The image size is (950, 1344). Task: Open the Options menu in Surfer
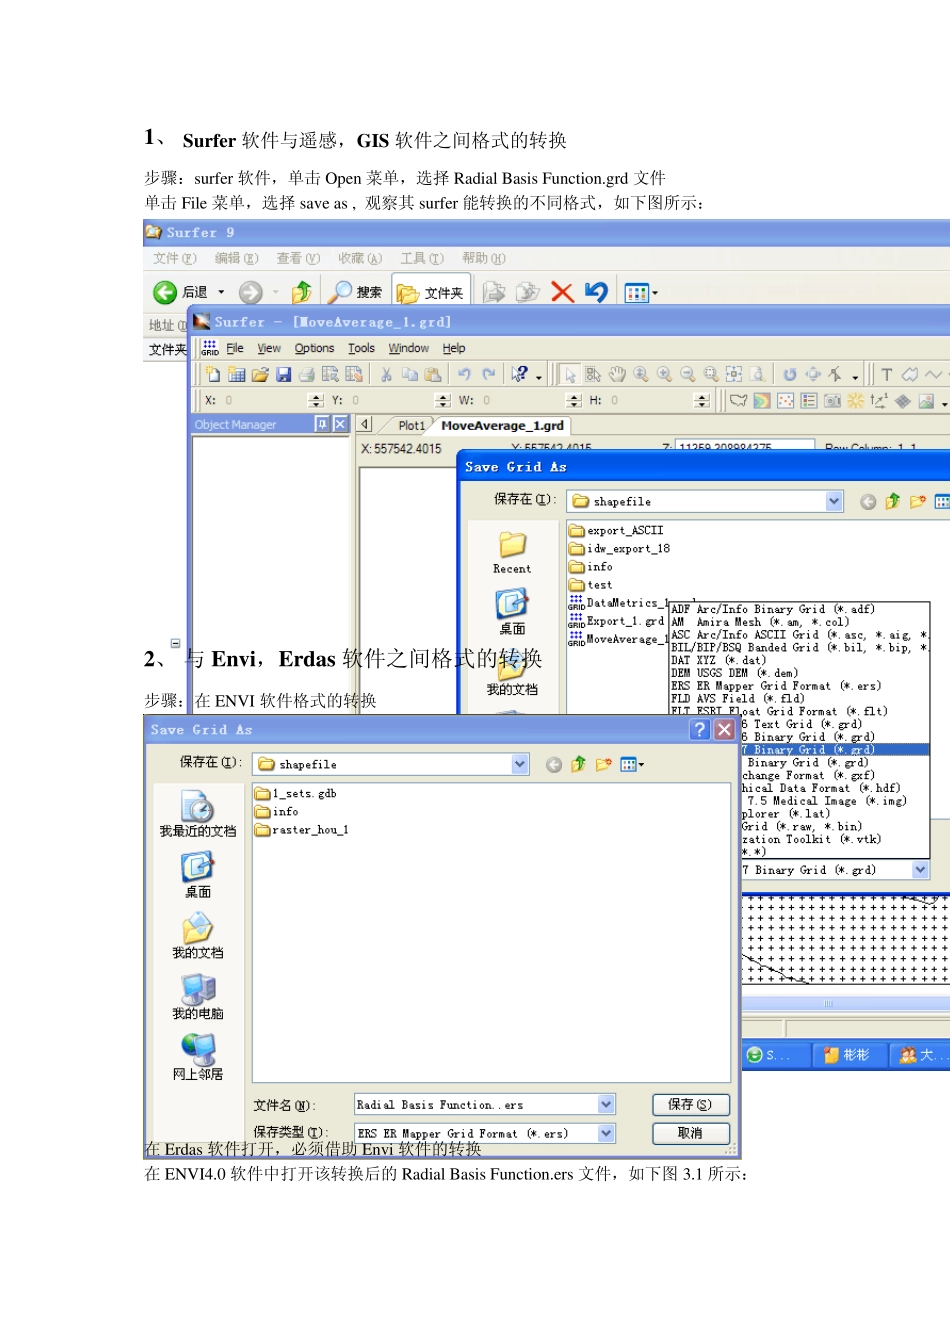314,348
